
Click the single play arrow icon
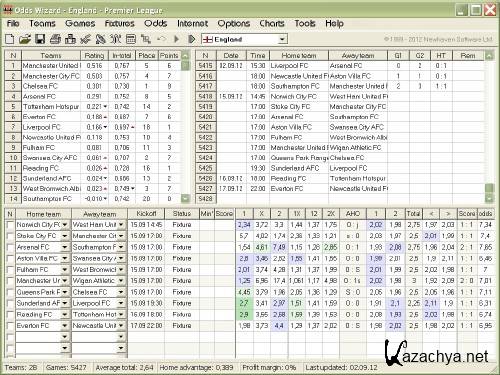[x=176, y=39]
